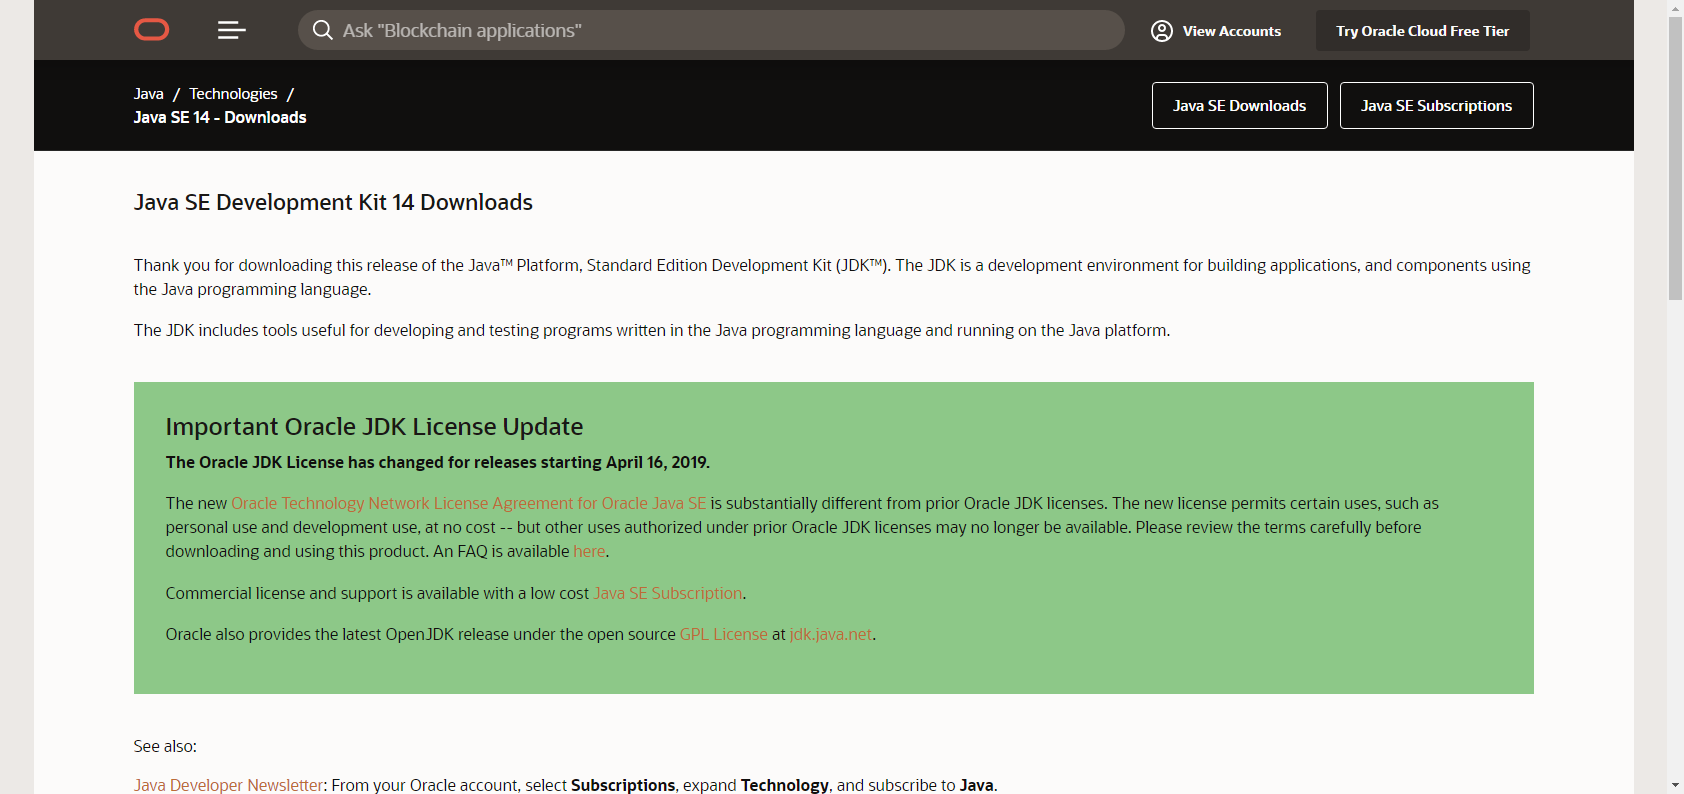Screen dimensions: 1684x794
Task: Open the hamburger navigation menu
Action: 231,30
